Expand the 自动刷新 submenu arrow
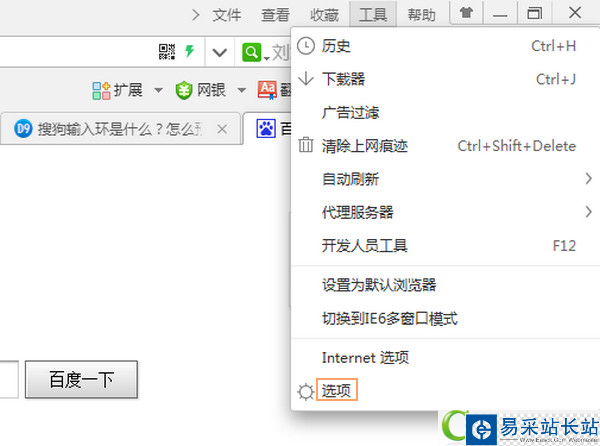 click(x=589, y=179)
